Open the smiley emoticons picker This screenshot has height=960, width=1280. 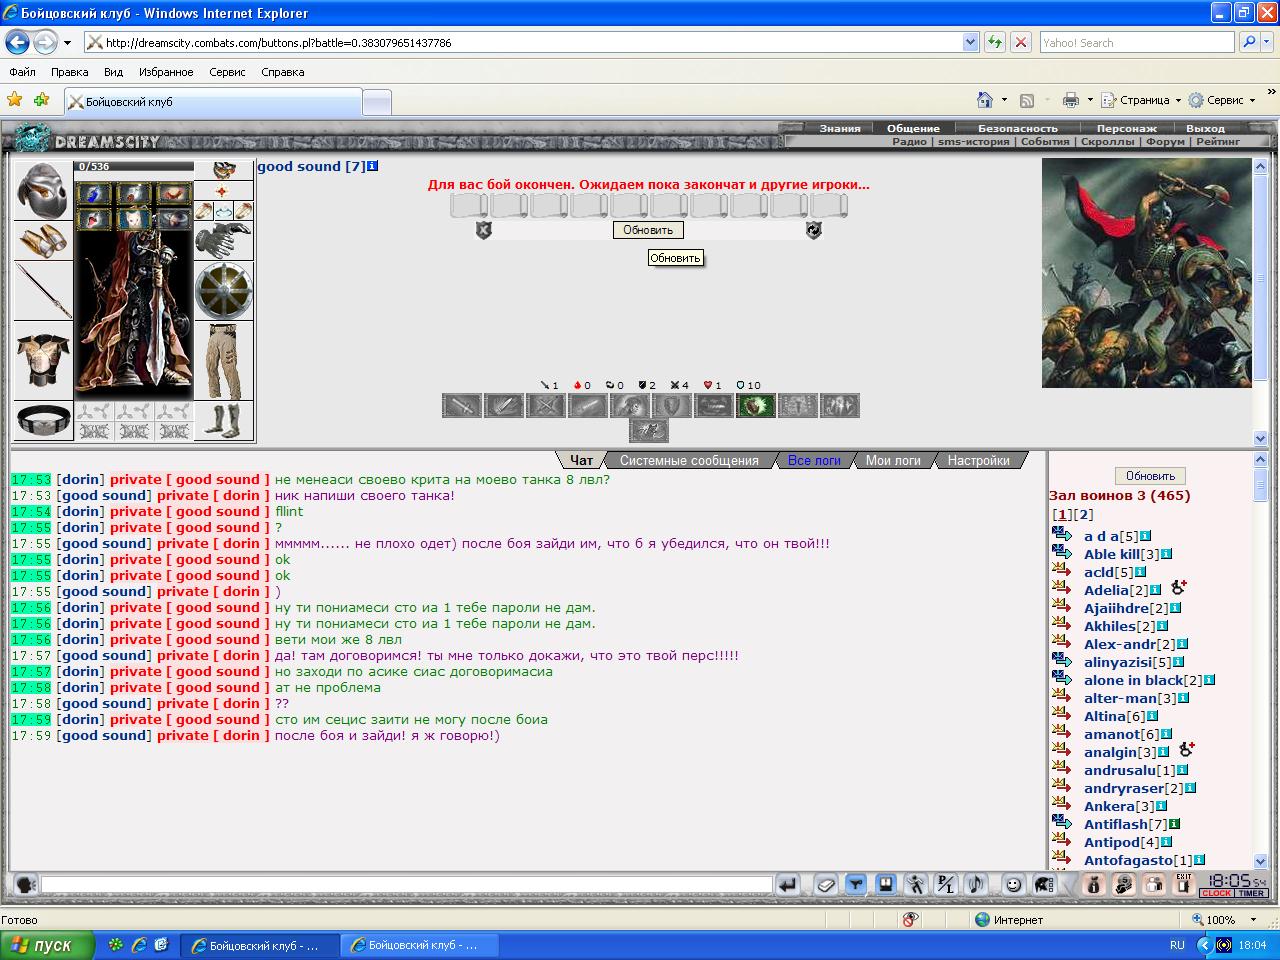1013,884
